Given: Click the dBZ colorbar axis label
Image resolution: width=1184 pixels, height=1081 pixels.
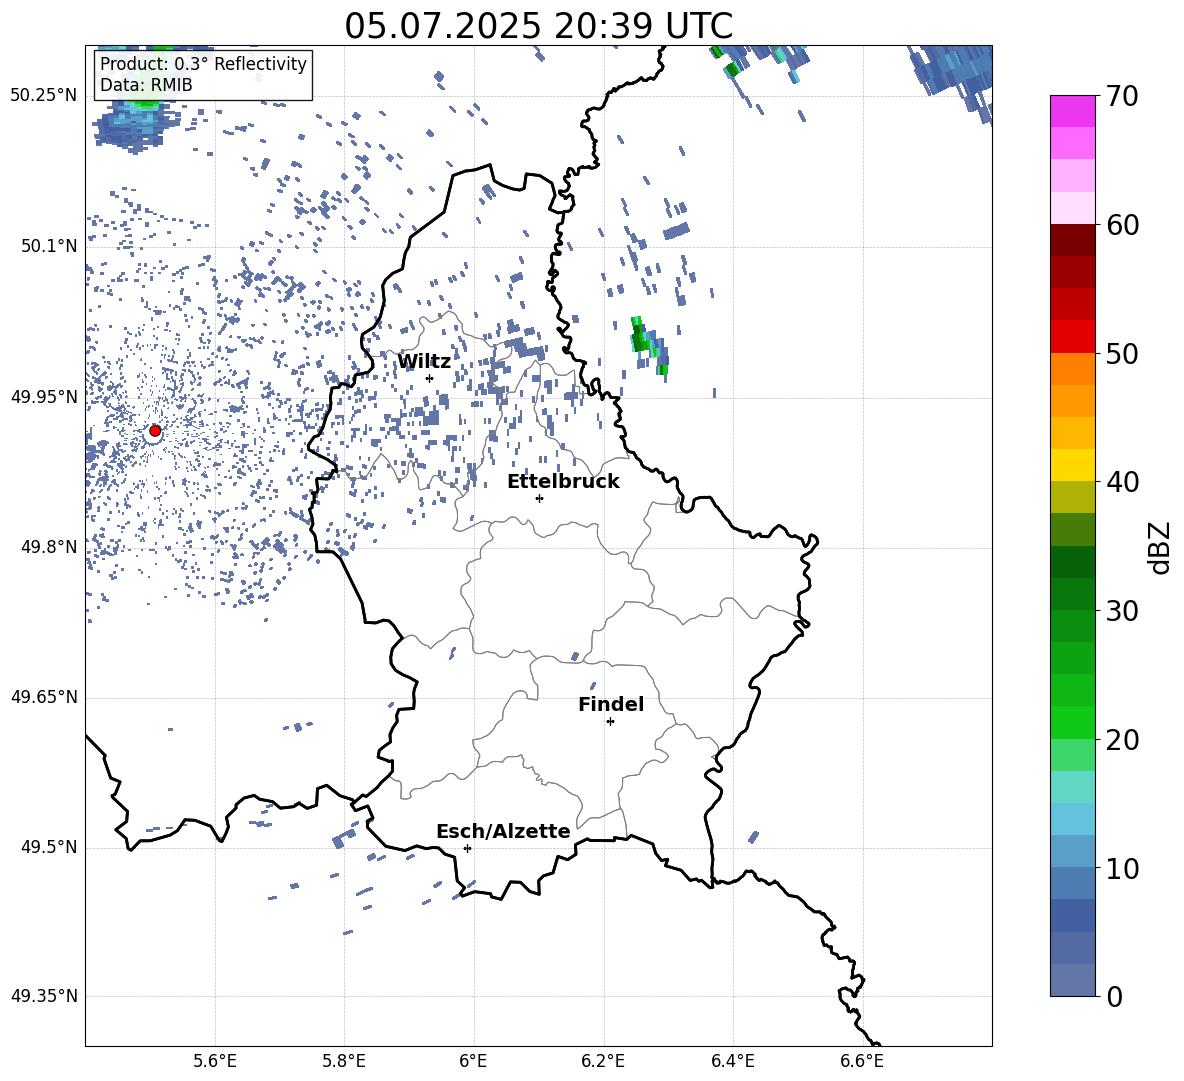Looking at the screenshot, I should 1160,547.
